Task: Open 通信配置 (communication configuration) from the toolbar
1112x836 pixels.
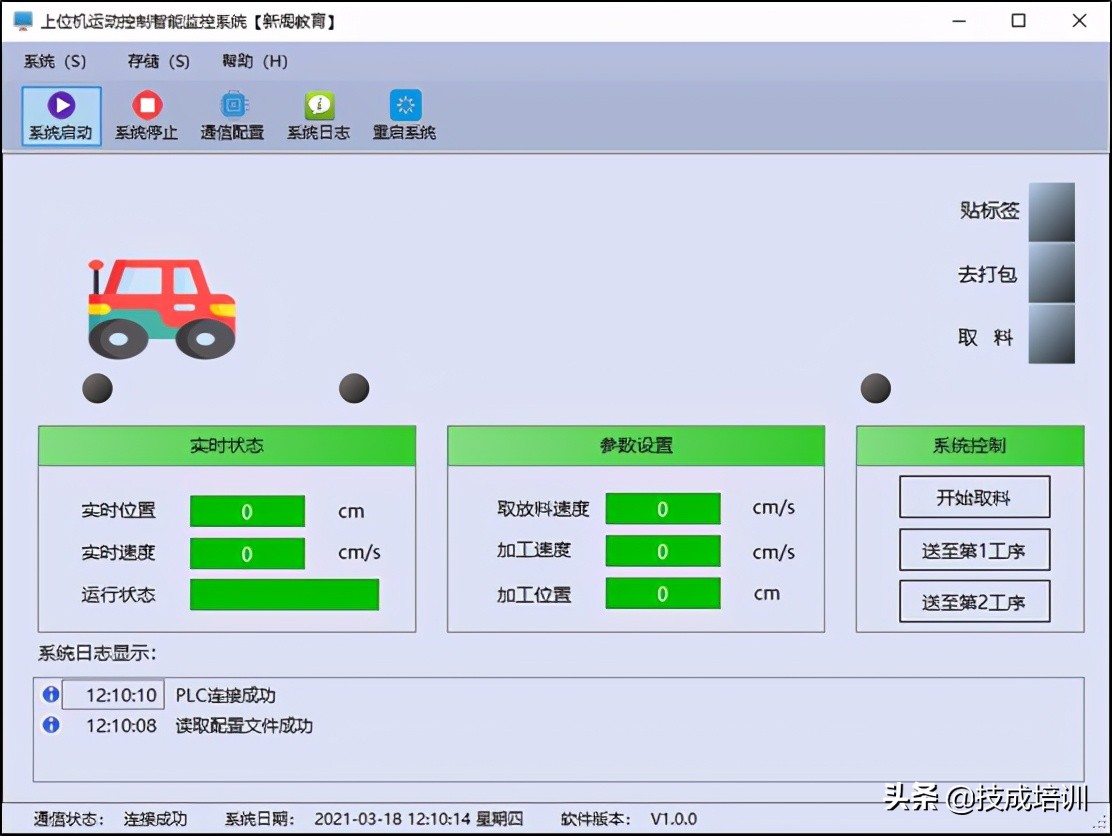Action: (231, 112)
